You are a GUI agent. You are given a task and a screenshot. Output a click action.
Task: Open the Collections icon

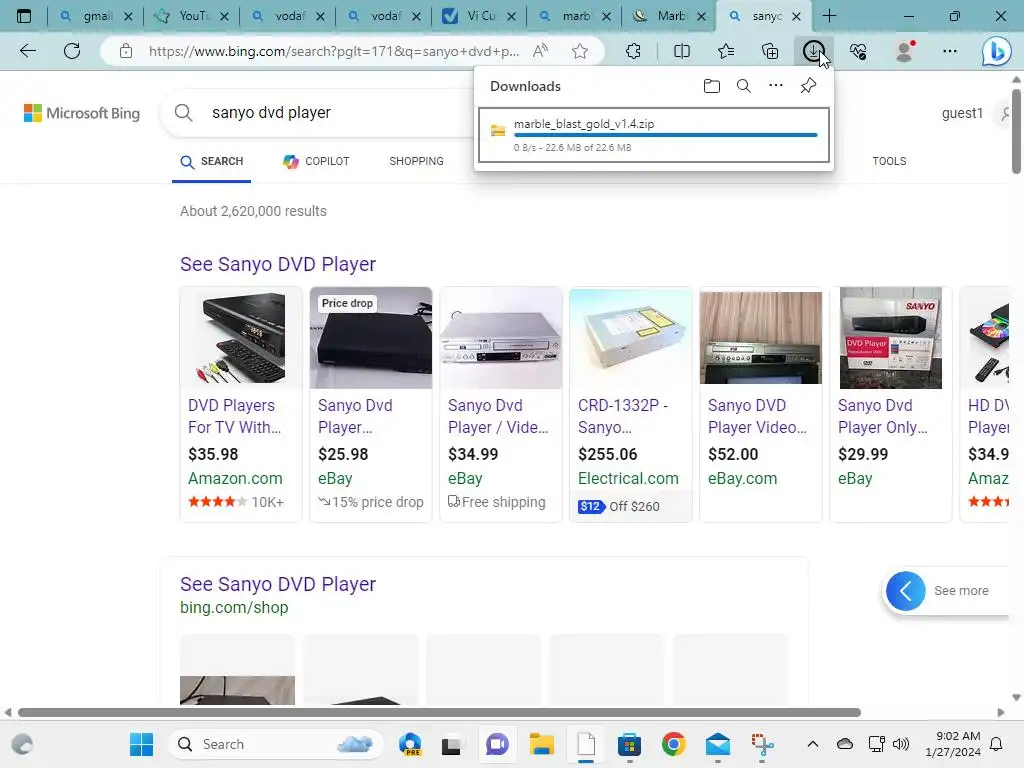[770, 51]
